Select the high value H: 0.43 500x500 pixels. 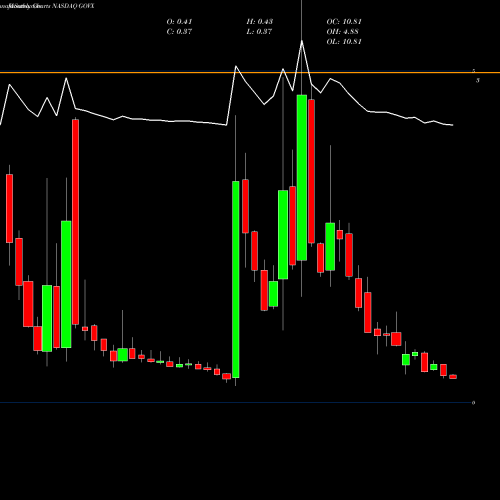click(260, 22)
